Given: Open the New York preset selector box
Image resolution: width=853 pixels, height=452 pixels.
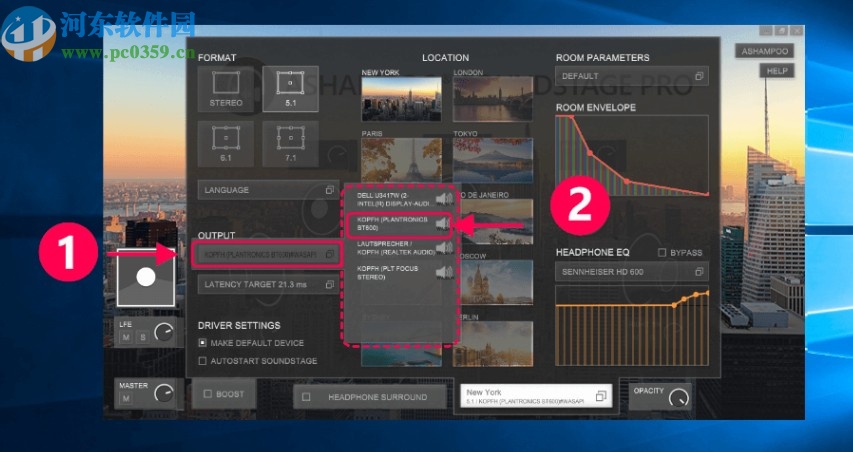Looking at the screenshot, I should point(535,396).
